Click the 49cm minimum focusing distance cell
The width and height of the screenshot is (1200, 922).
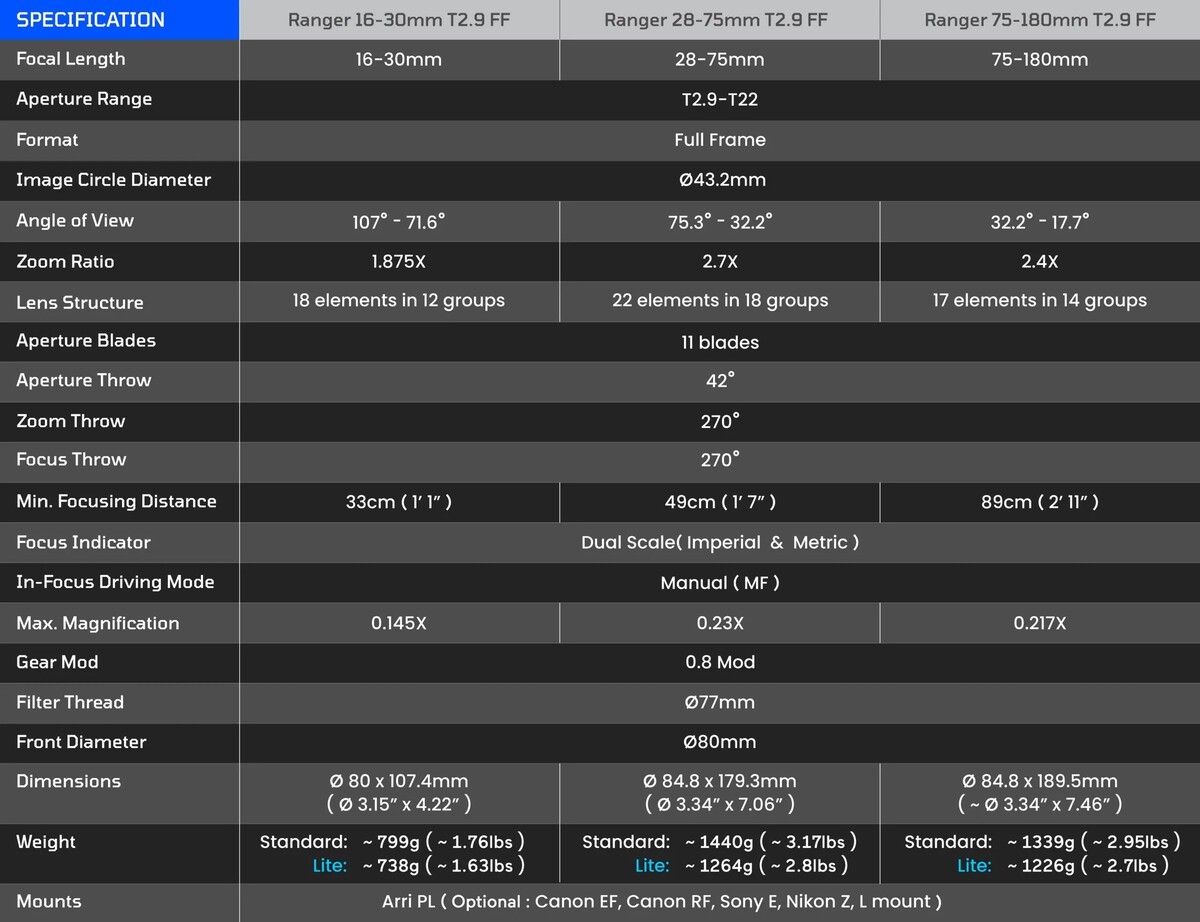719,502
